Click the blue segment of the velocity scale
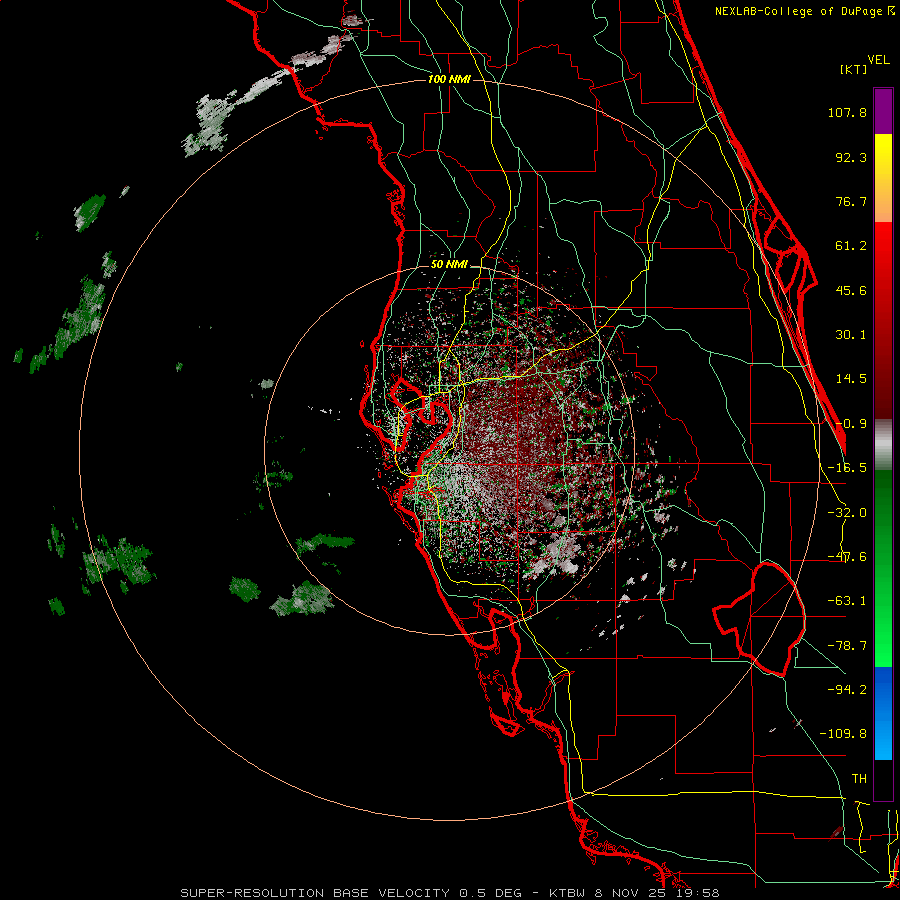This screenshot has width=900, height=900. 883,713
